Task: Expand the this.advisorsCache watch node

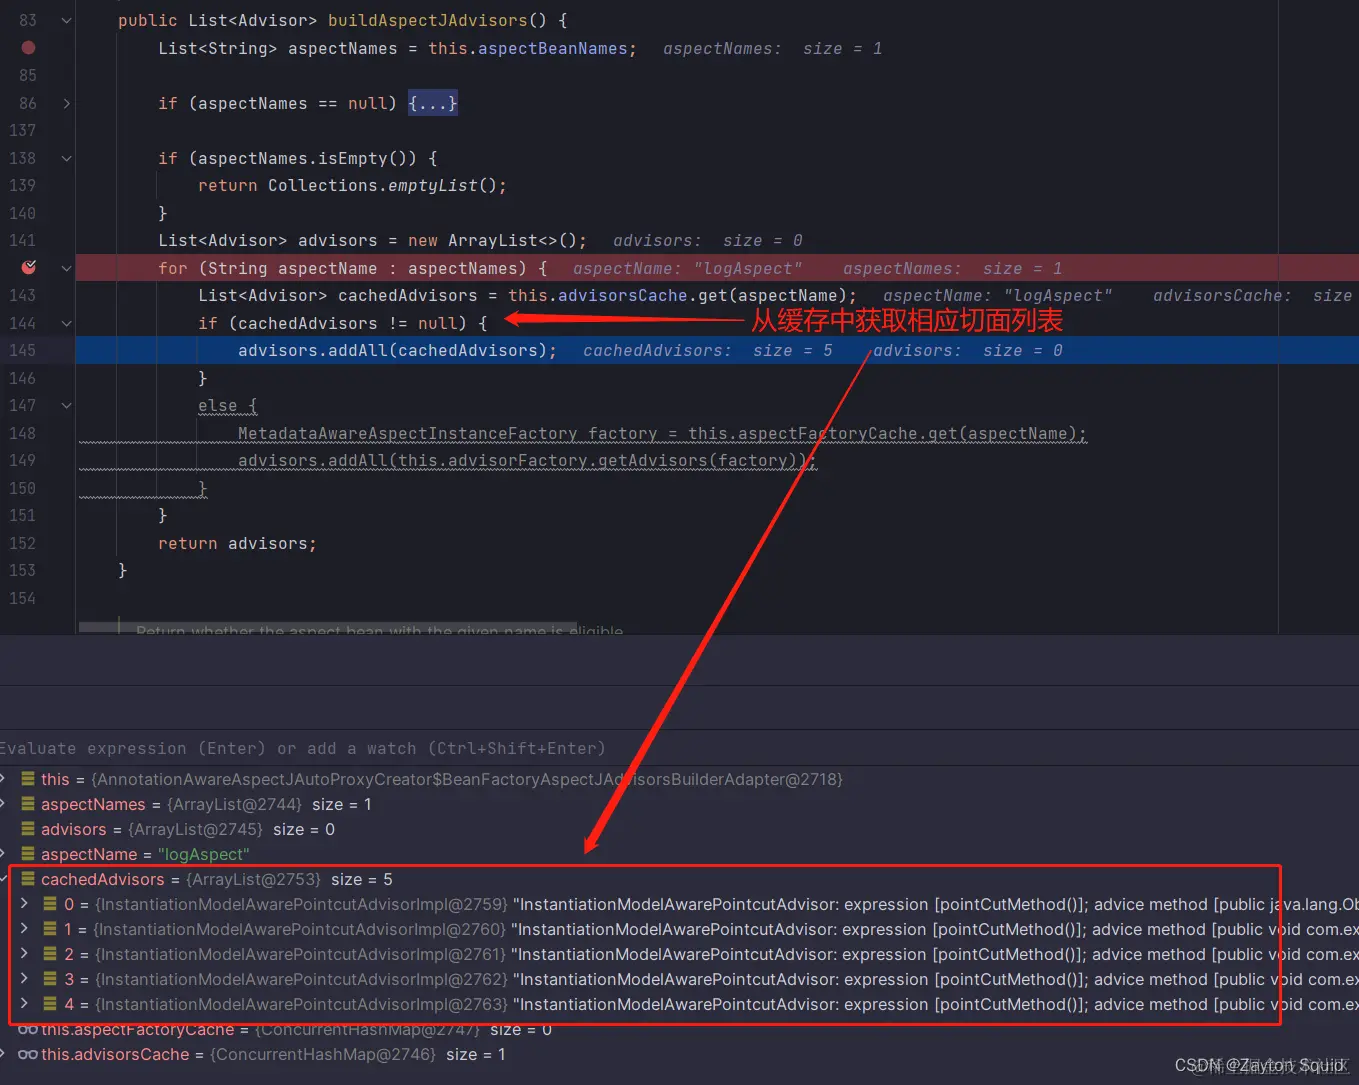Action: pyautogui.click(x=4, y=1054)
